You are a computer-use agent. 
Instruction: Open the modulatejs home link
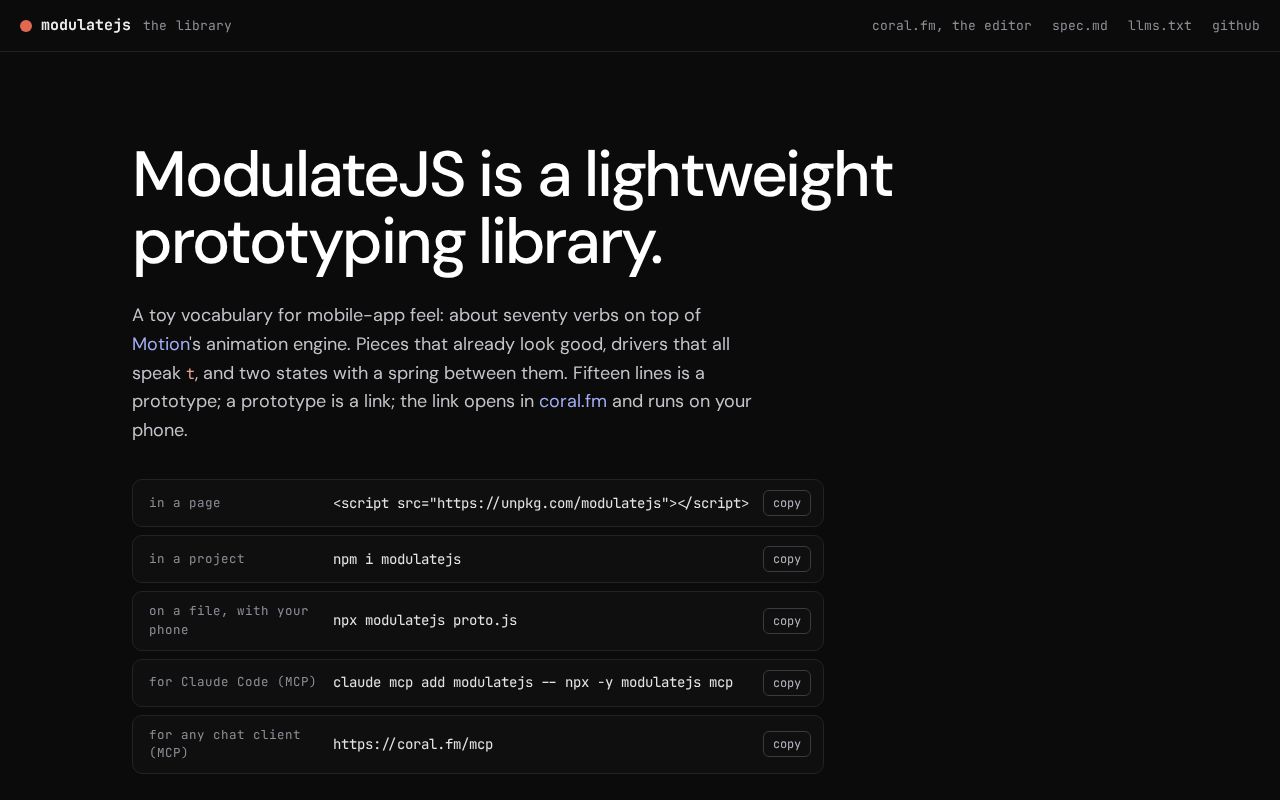[x=86, y=25]
